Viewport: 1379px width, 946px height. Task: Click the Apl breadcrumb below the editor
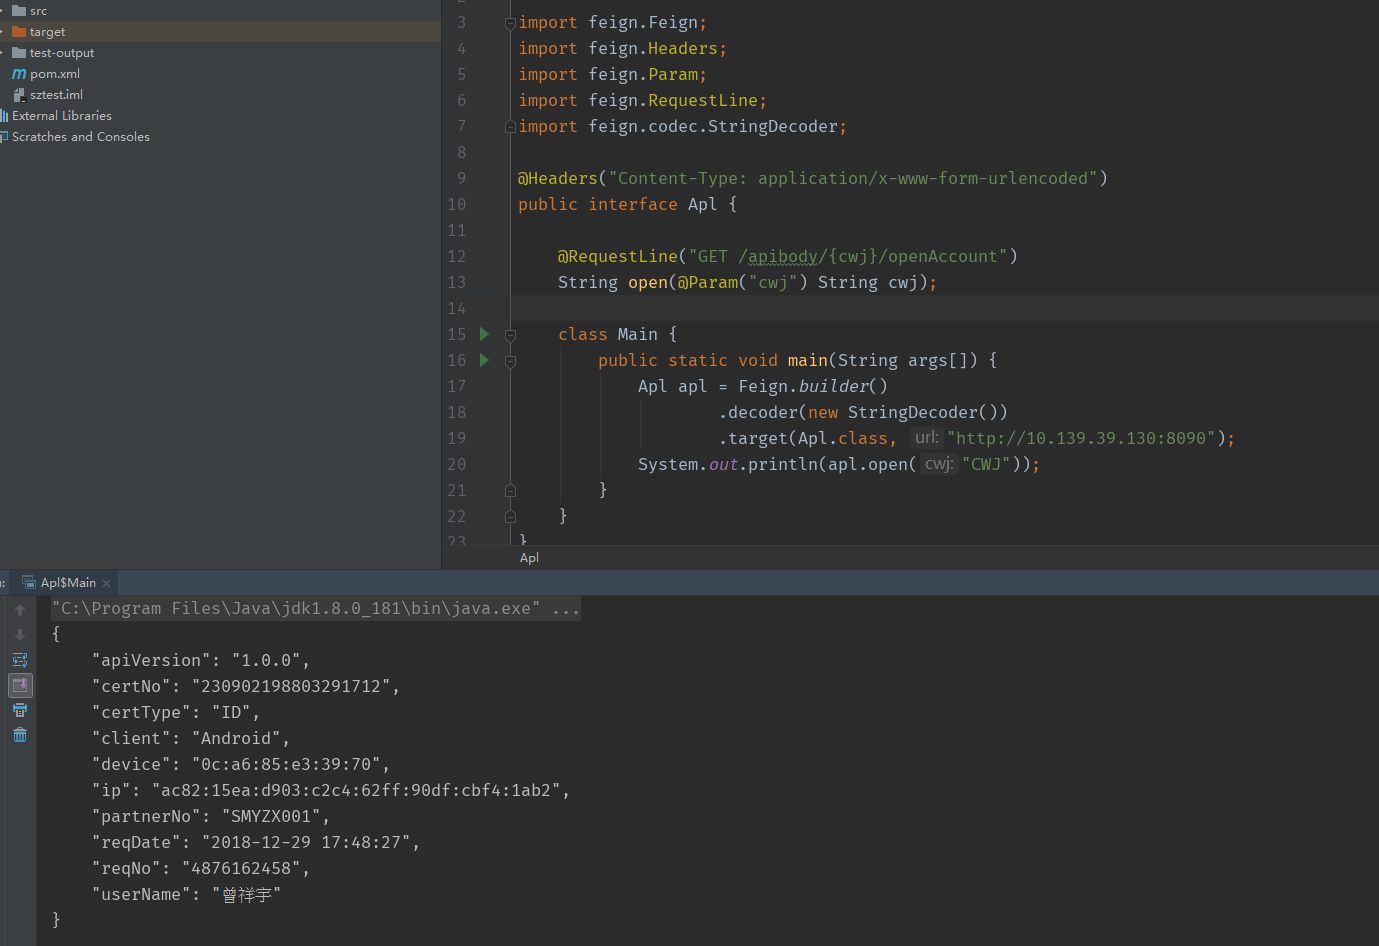529,558
